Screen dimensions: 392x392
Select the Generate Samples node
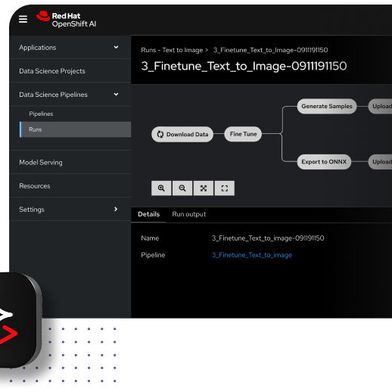[327, 106]
